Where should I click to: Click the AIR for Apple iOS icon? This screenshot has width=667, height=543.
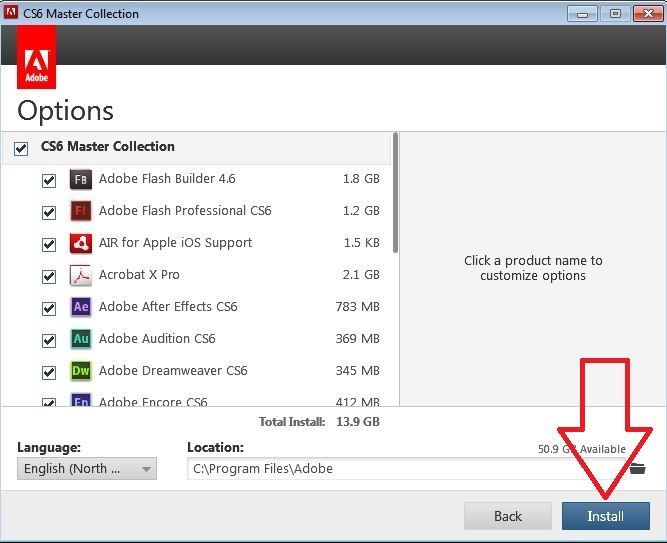[80, 243]
